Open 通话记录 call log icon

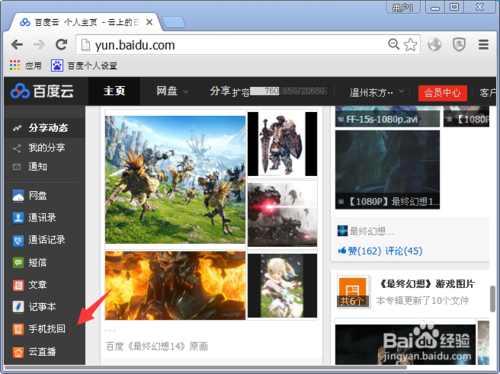(18, 240)
